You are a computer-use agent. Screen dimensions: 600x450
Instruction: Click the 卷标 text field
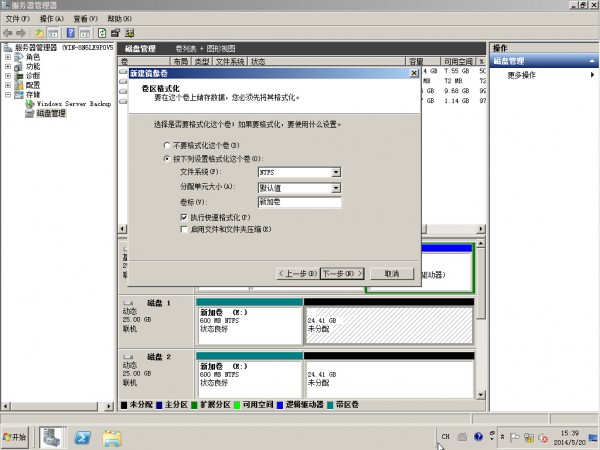[x=299, y=202]
